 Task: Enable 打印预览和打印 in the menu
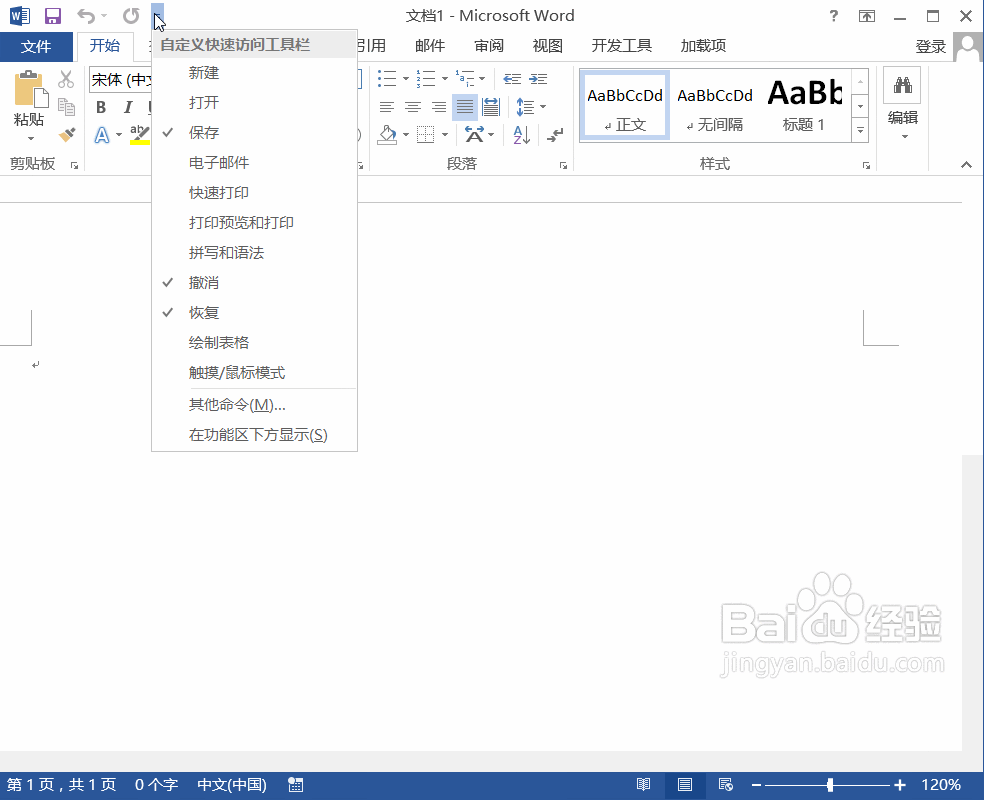[x=255, y=223]
